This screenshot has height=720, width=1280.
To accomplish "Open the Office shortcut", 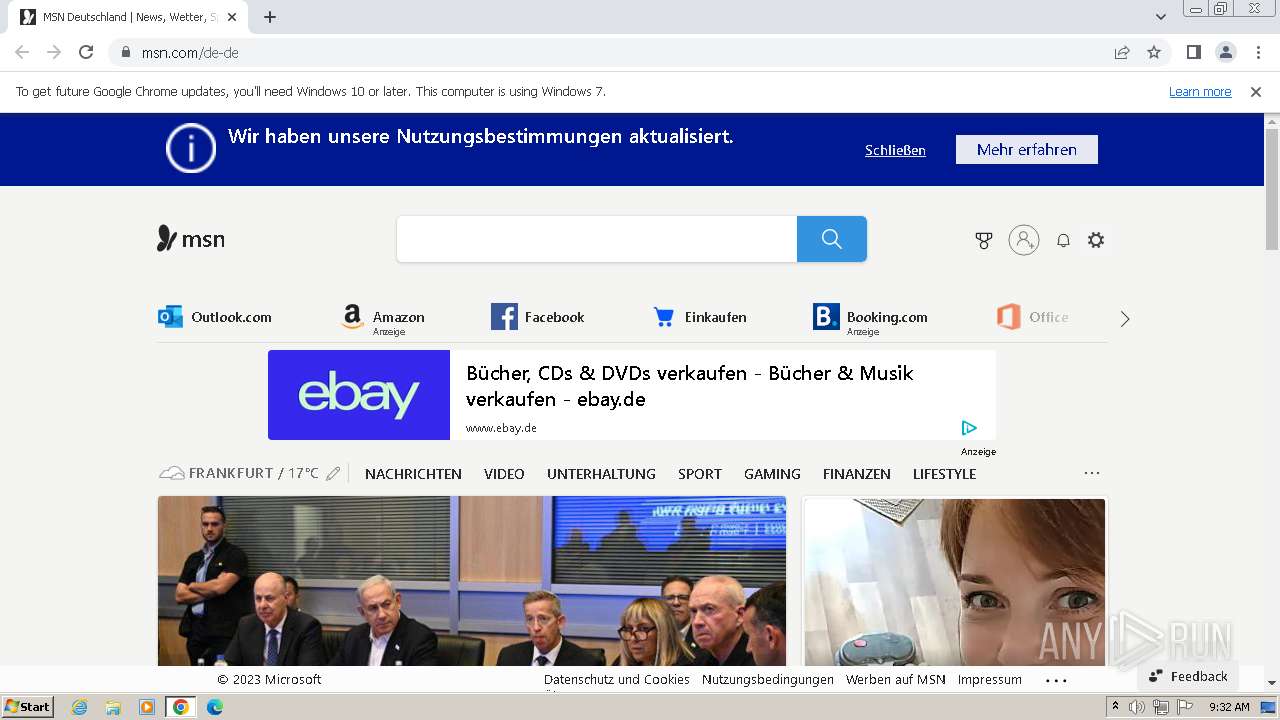I will pos(1033,317).
